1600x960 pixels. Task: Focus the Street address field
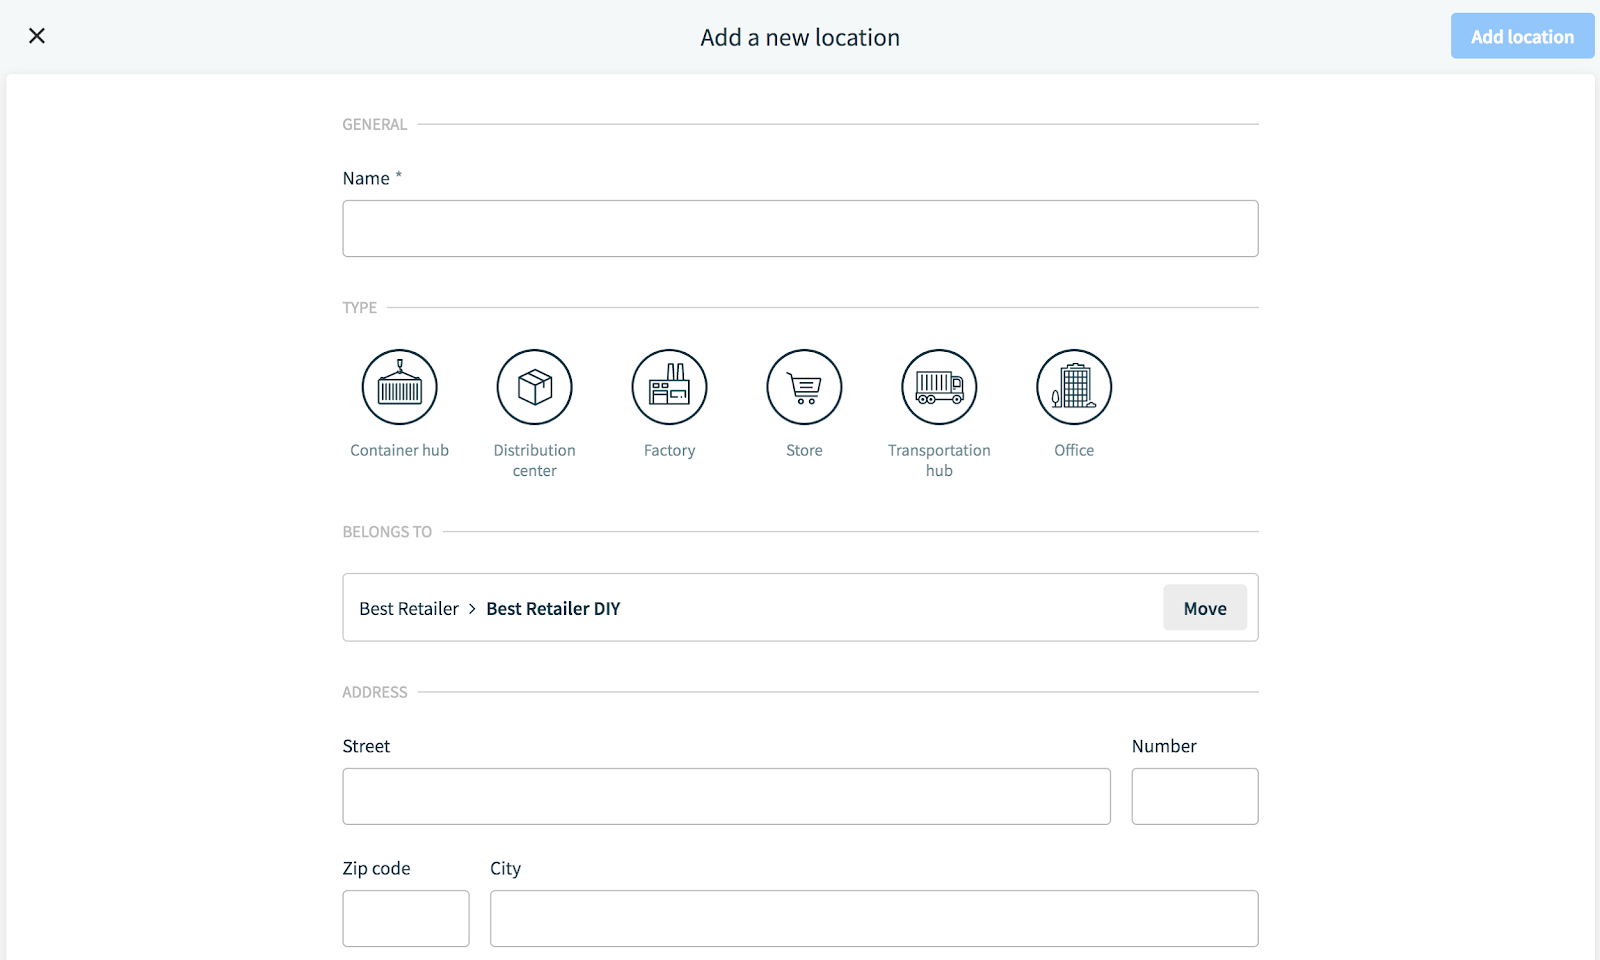726,796
